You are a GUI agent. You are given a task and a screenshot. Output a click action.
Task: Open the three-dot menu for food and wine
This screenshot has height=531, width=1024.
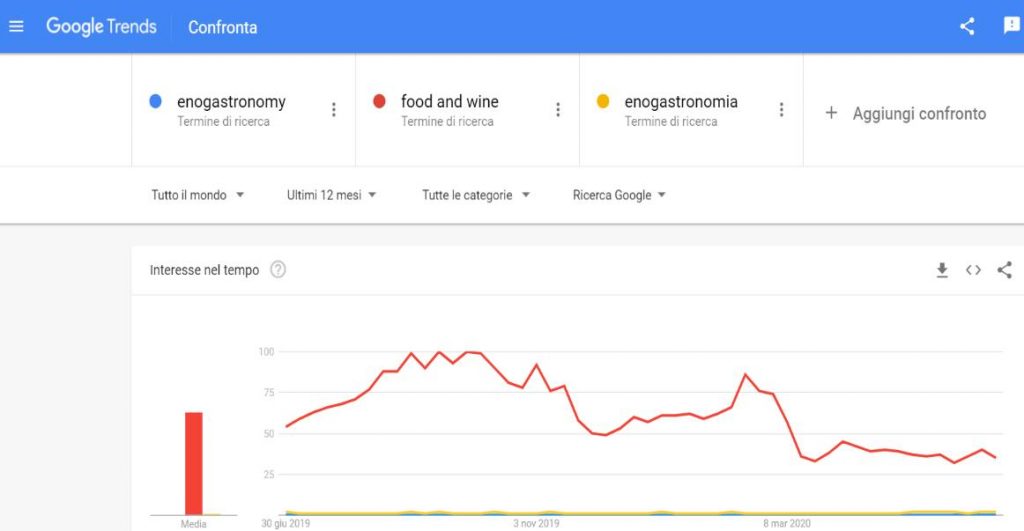tap(558, 110)
